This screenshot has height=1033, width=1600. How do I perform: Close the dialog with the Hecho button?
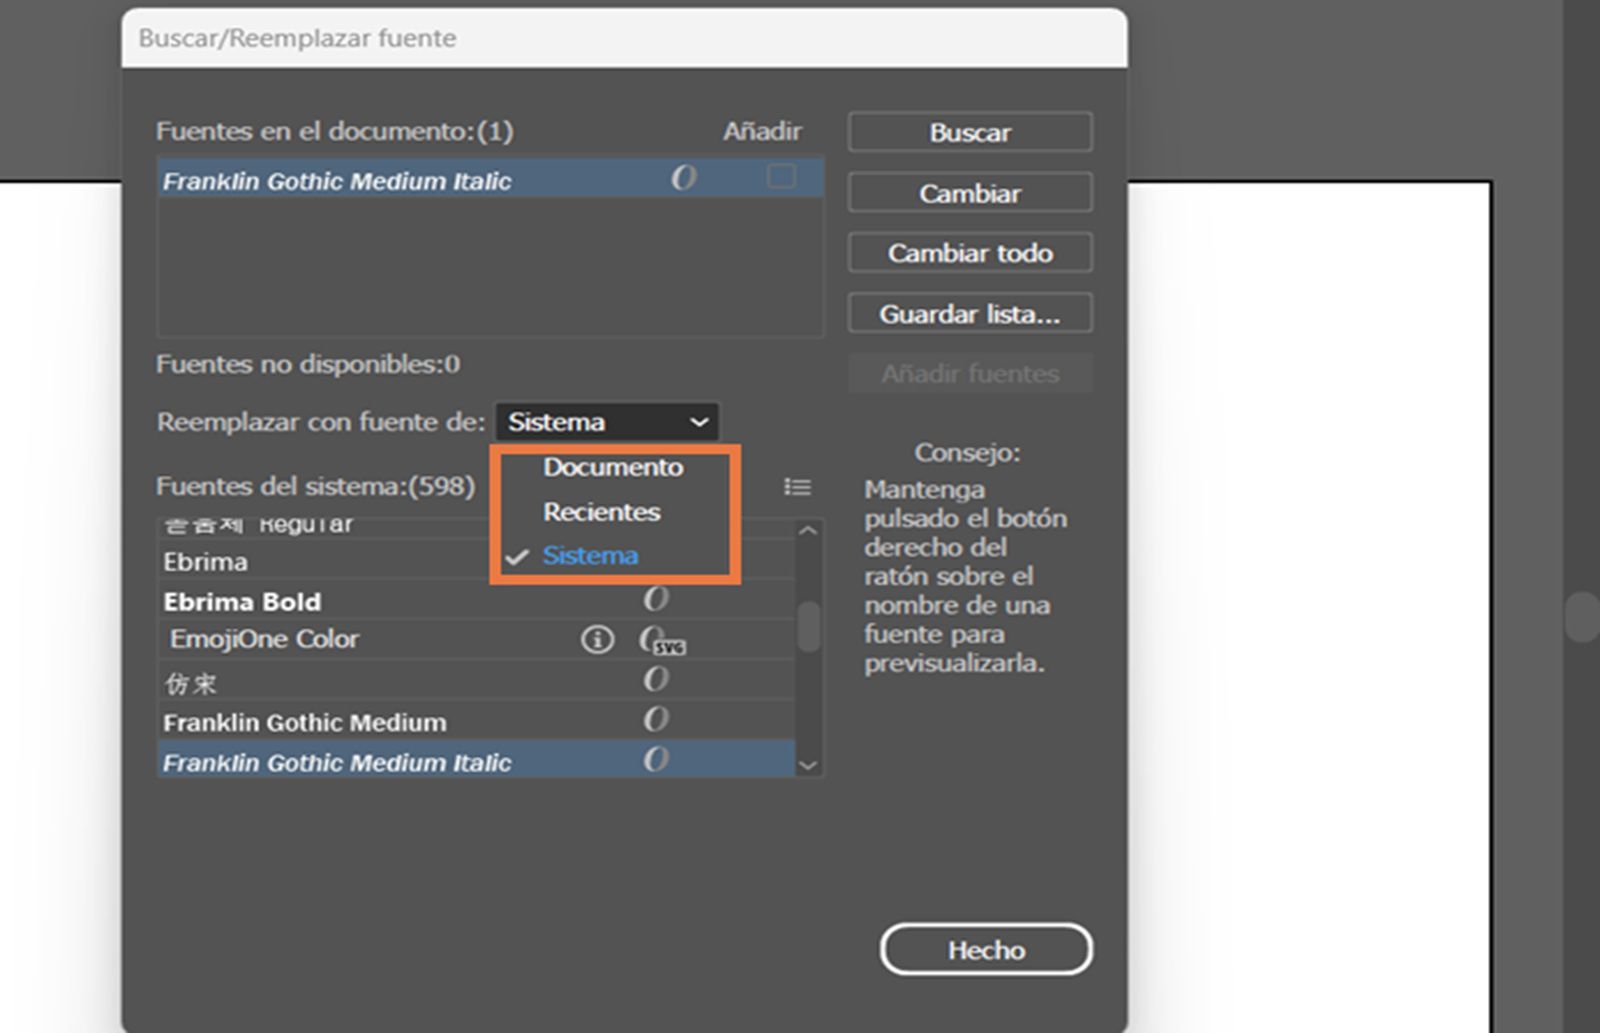985,949
